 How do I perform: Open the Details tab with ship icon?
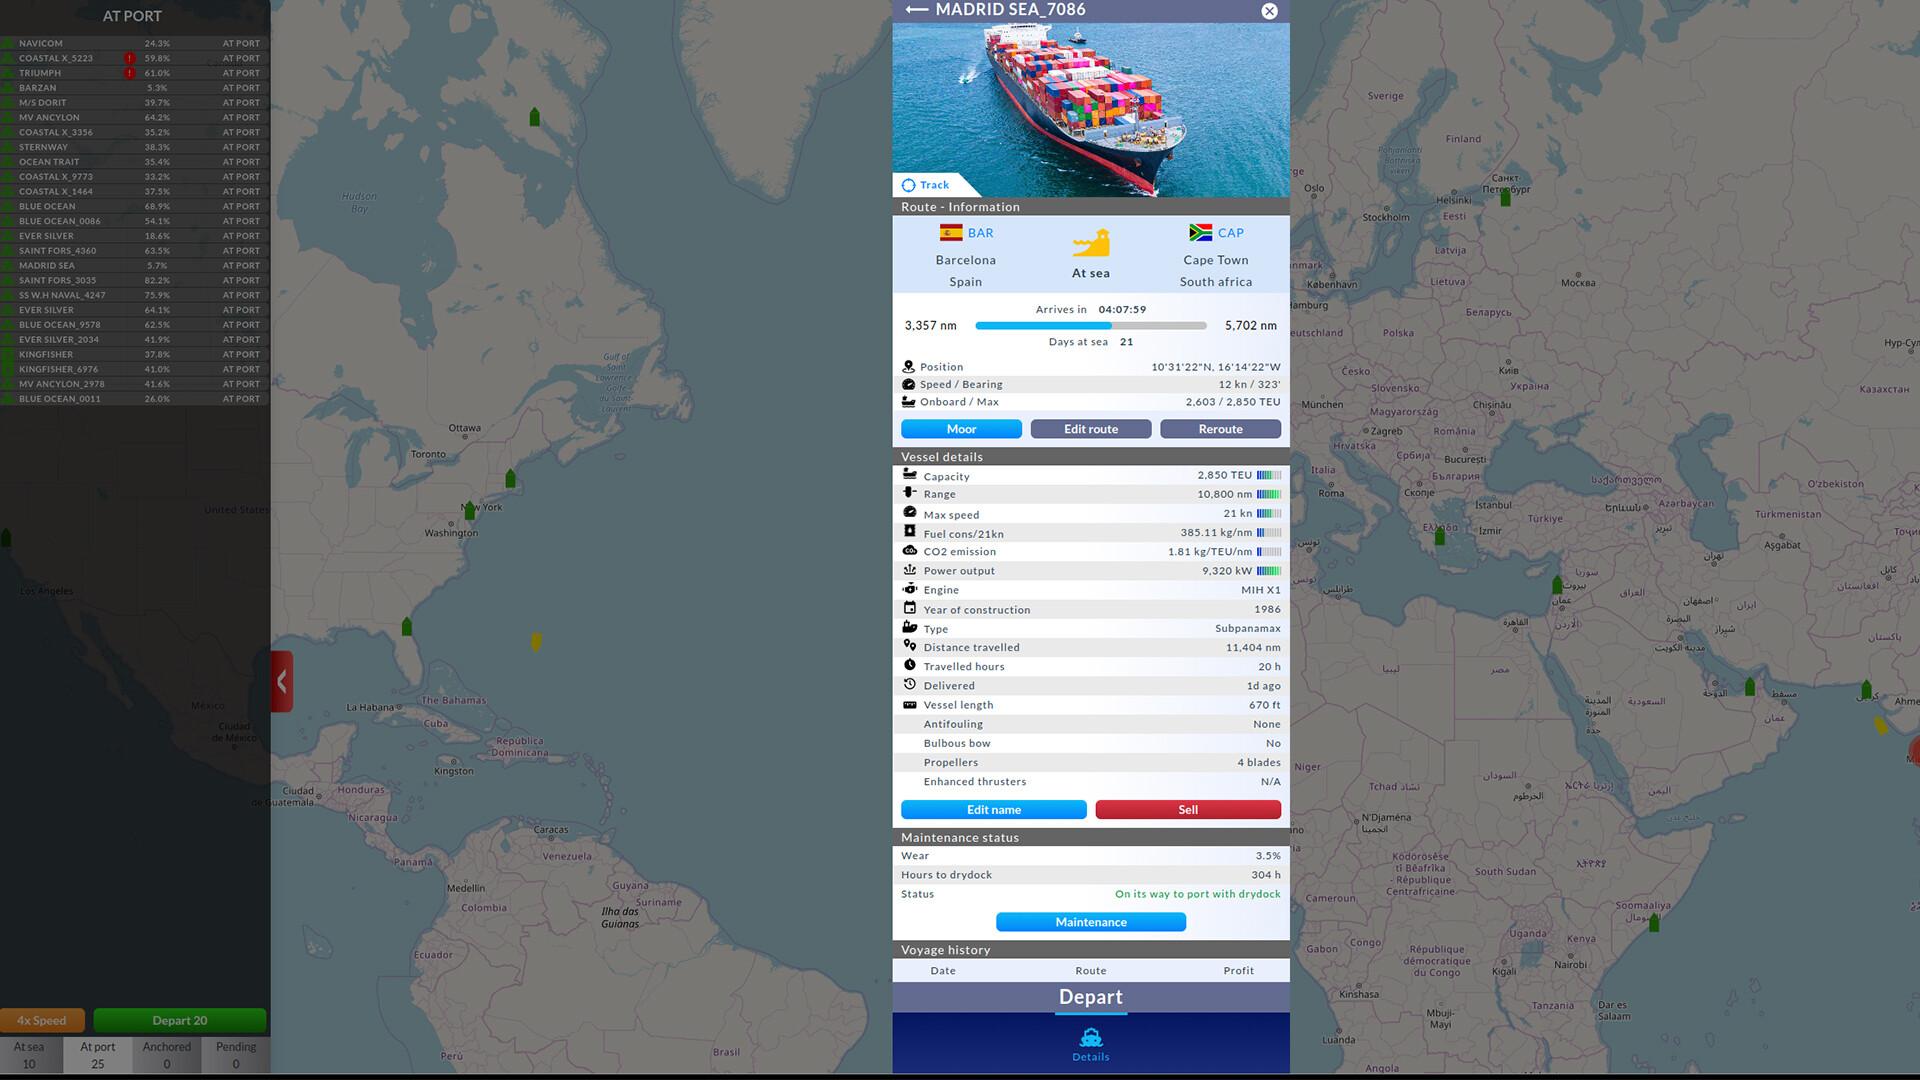[1090, 1044]
